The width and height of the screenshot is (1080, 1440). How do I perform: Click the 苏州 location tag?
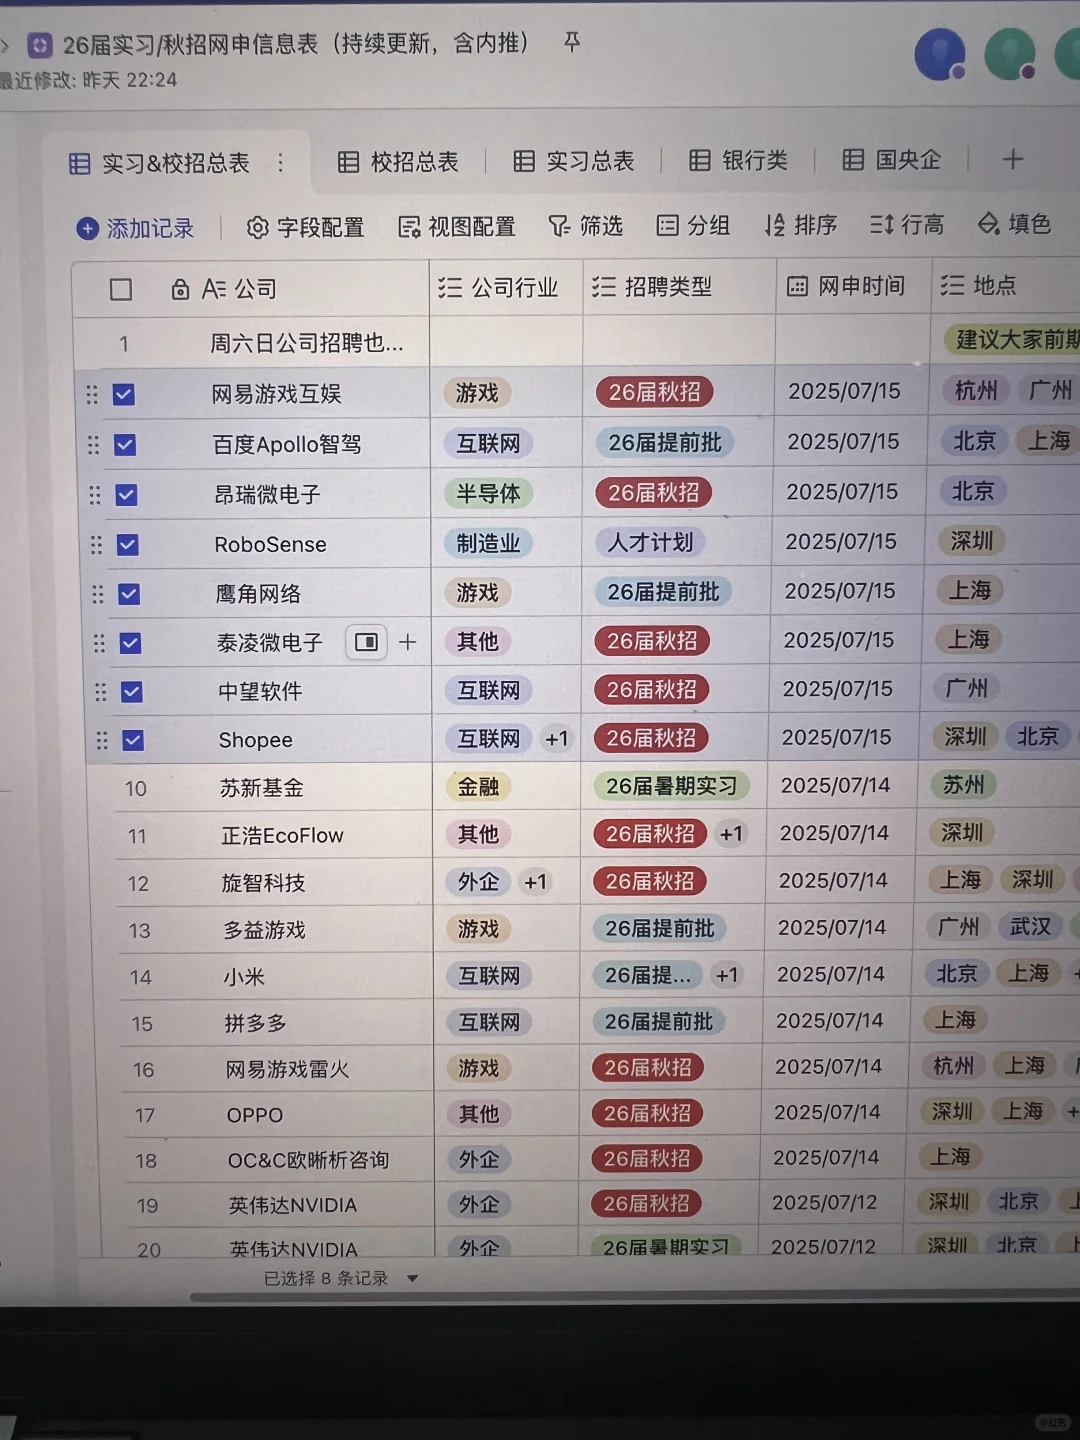coord(963,785)
